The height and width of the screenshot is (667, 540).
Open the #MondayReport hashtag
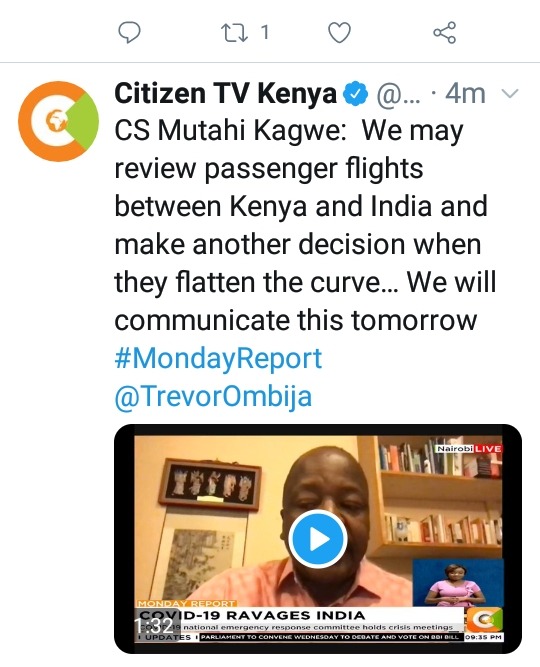(218, 358)
